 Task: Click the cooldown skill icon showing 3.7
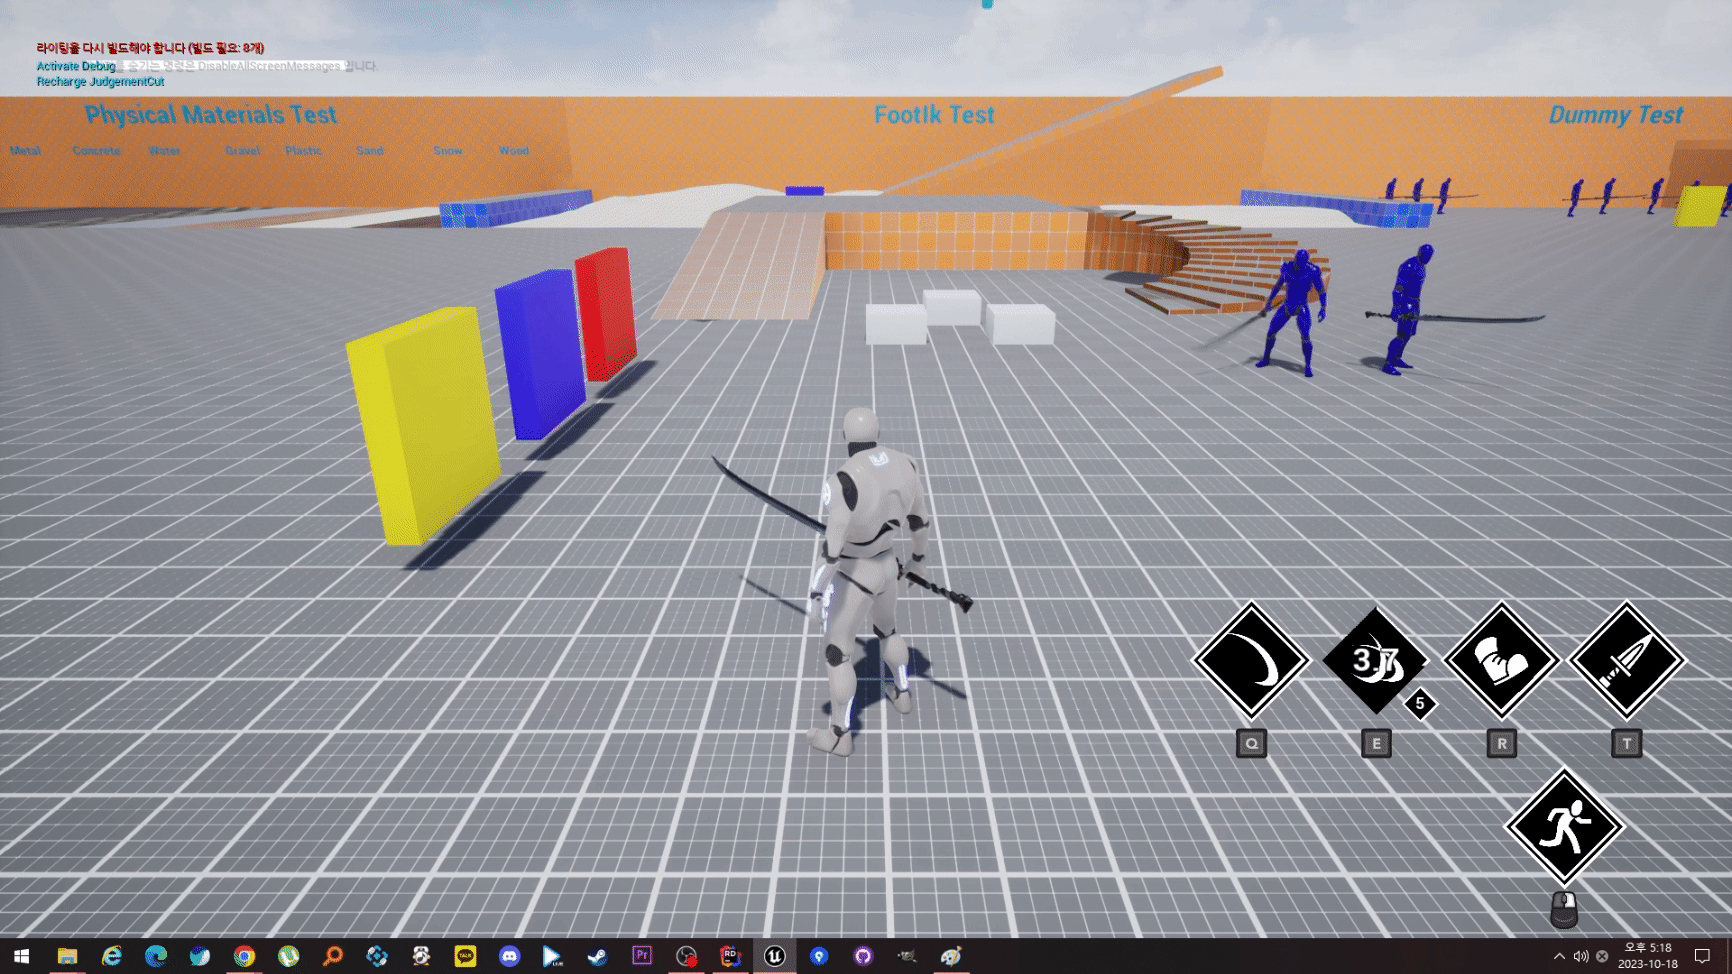point(1376,661)
